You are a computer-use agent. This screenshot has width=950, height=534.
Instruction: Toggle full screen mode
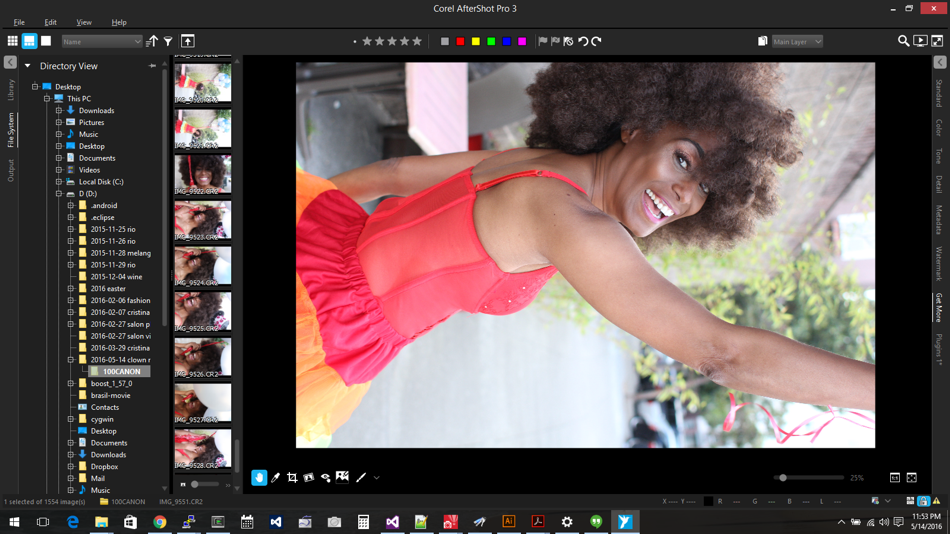[x=937, y=41]
